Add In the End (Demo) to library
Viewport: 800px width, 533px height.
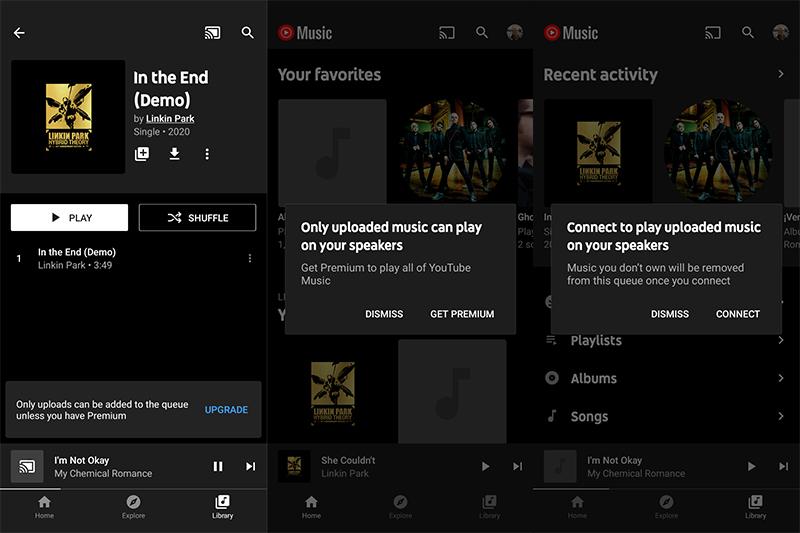[142, 154]
